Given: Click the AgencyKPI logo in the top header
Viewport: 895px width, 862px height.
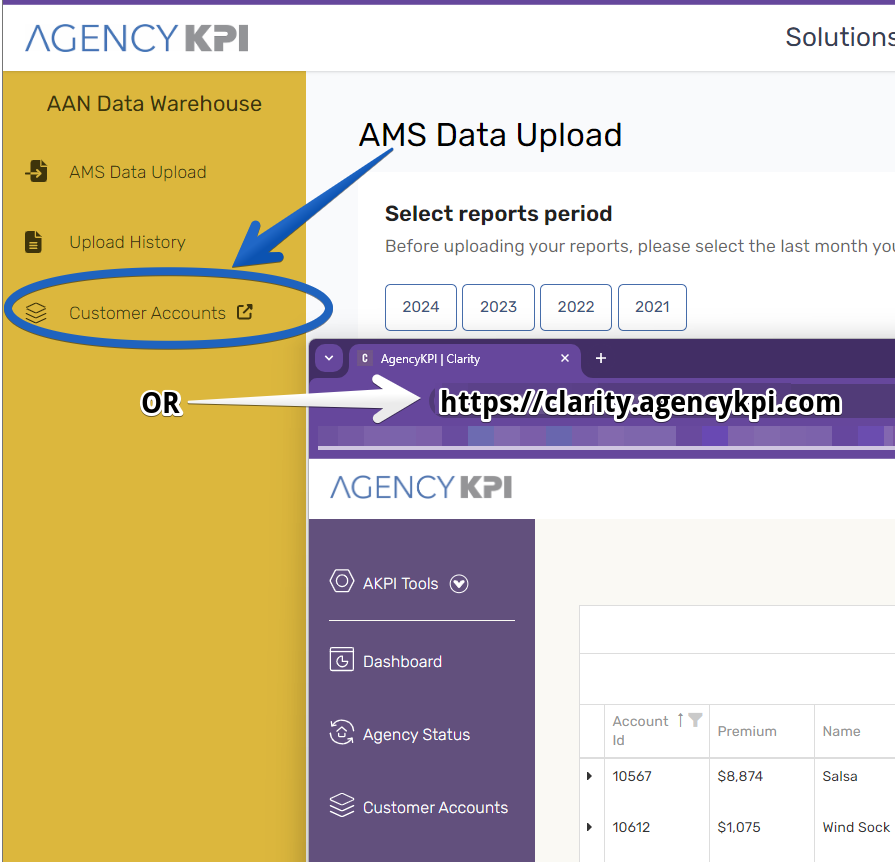Looking at the screenshot, I should [x=137, y=38].
